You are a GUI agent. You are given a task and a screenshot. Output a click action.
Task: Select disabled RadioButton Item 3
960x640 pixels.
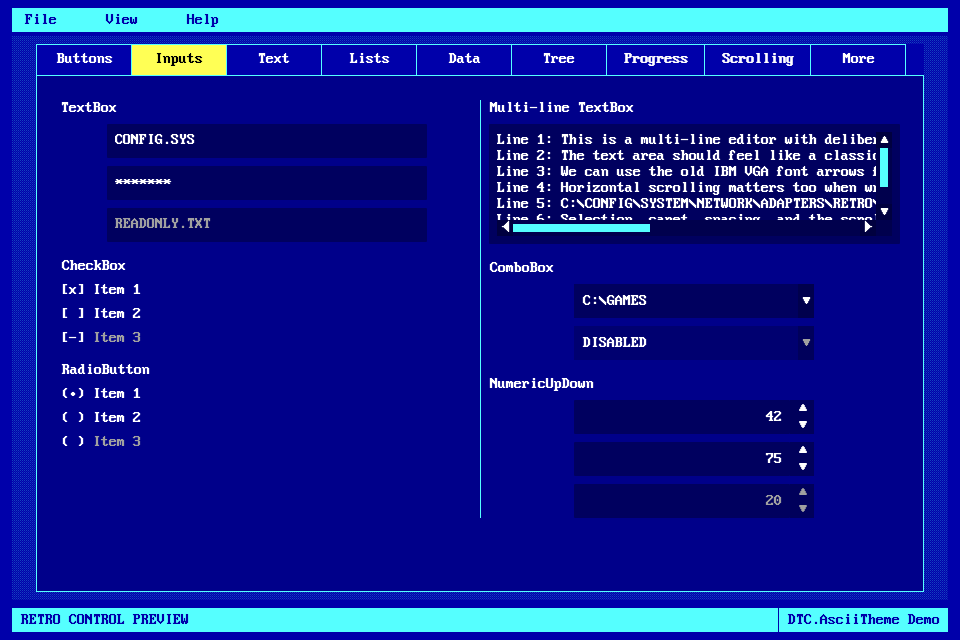(x=101, y=441)
